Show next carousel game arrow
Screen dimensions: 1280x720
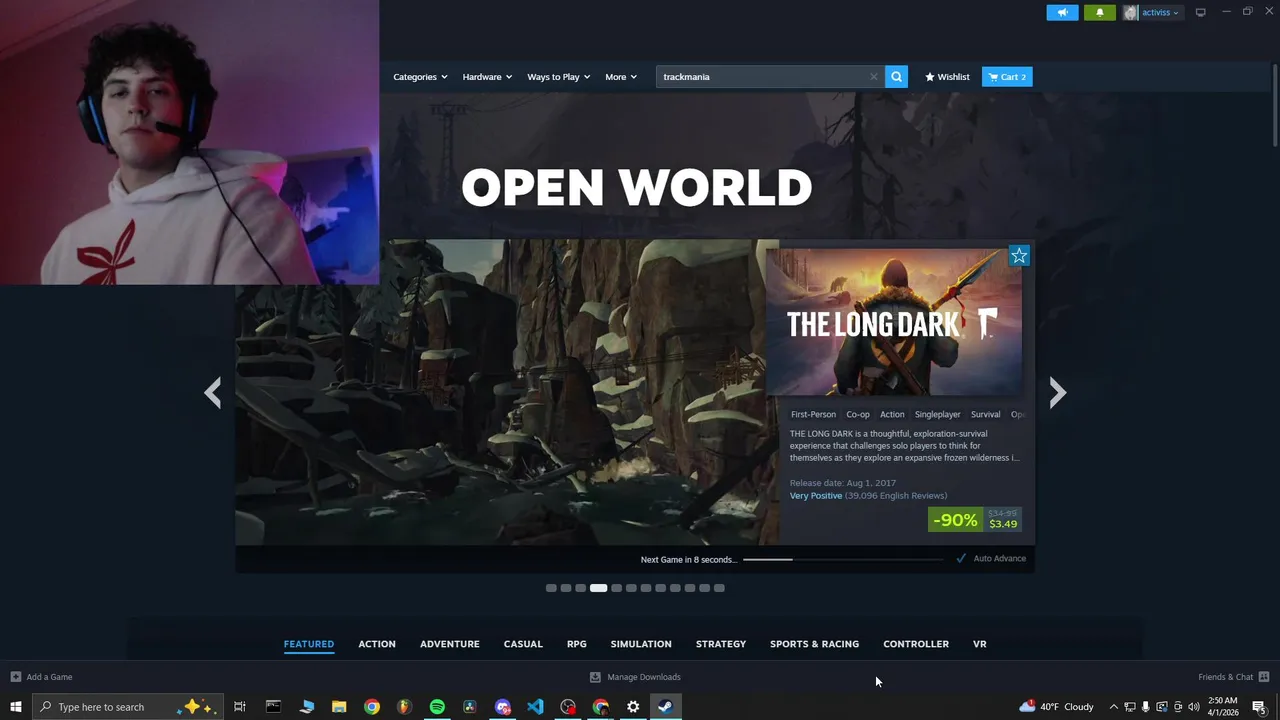tap(1058, 392)
